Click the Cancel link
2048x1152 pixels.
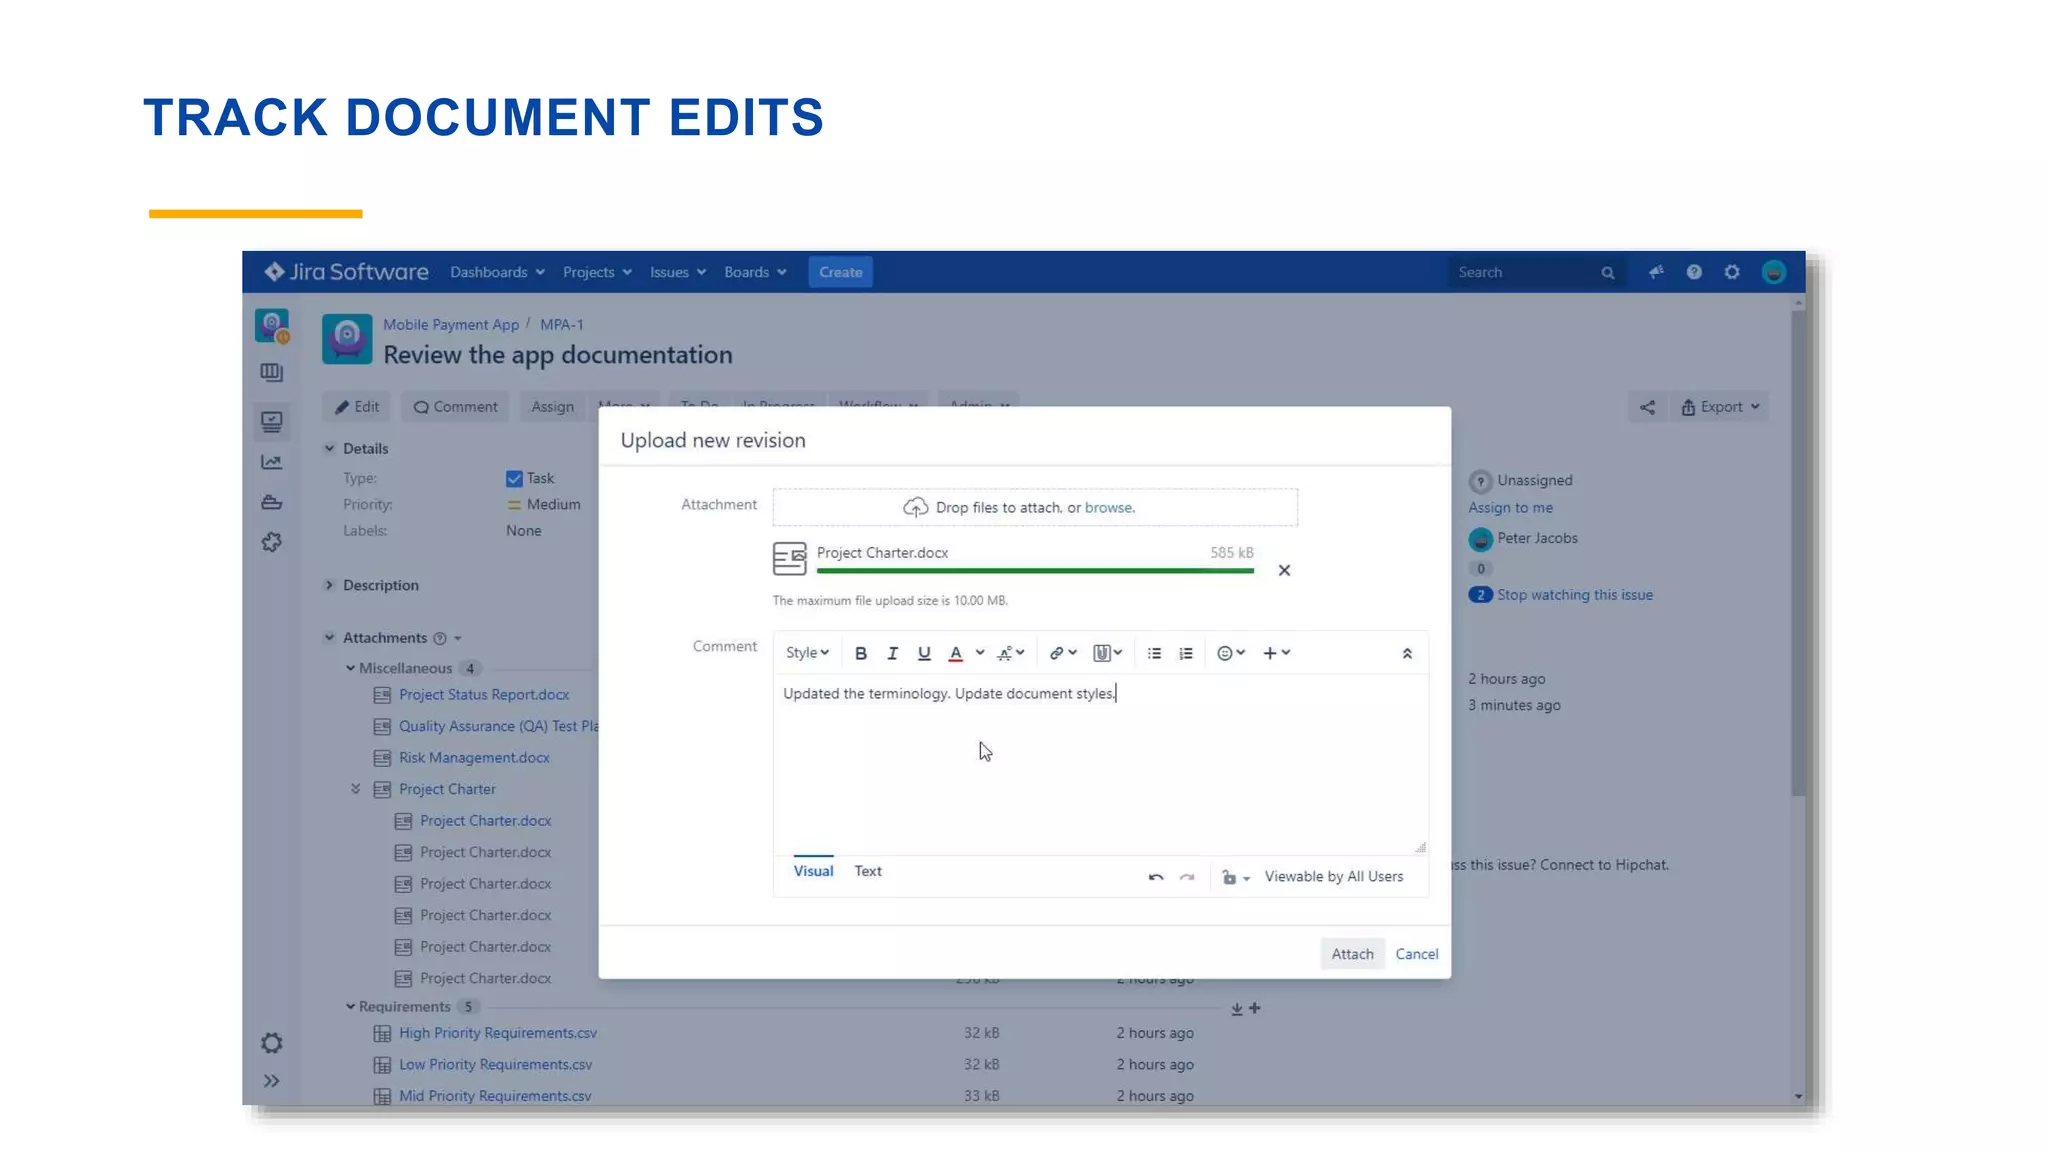coord(1416,954)
